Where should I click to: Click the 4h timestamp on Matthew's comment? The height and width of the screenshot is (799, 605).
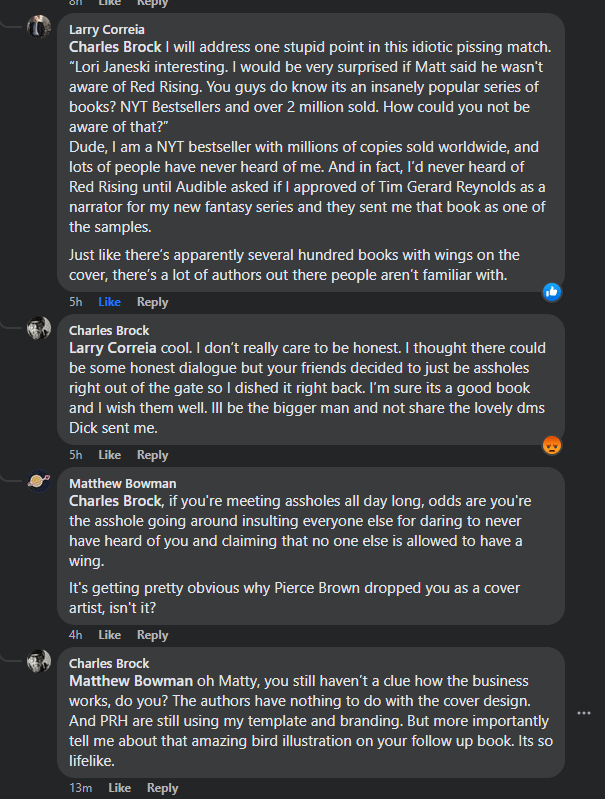click(x=76, y=635)
